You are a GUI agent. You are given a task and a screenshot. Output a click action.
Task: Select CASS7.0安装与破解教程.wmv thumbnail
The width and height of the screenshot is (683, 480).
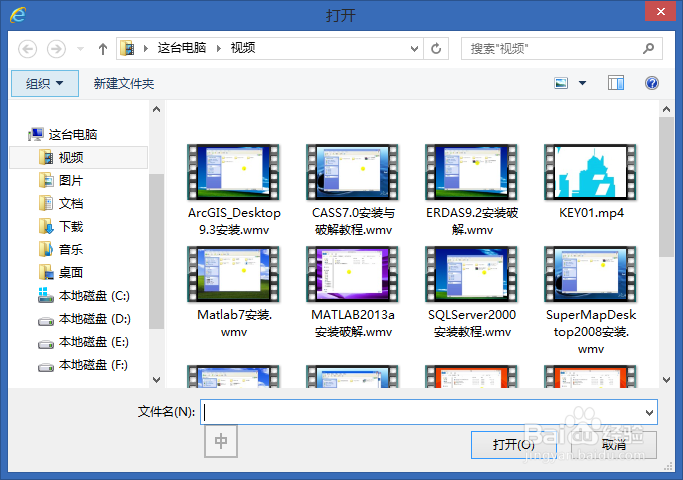[352, 172]
